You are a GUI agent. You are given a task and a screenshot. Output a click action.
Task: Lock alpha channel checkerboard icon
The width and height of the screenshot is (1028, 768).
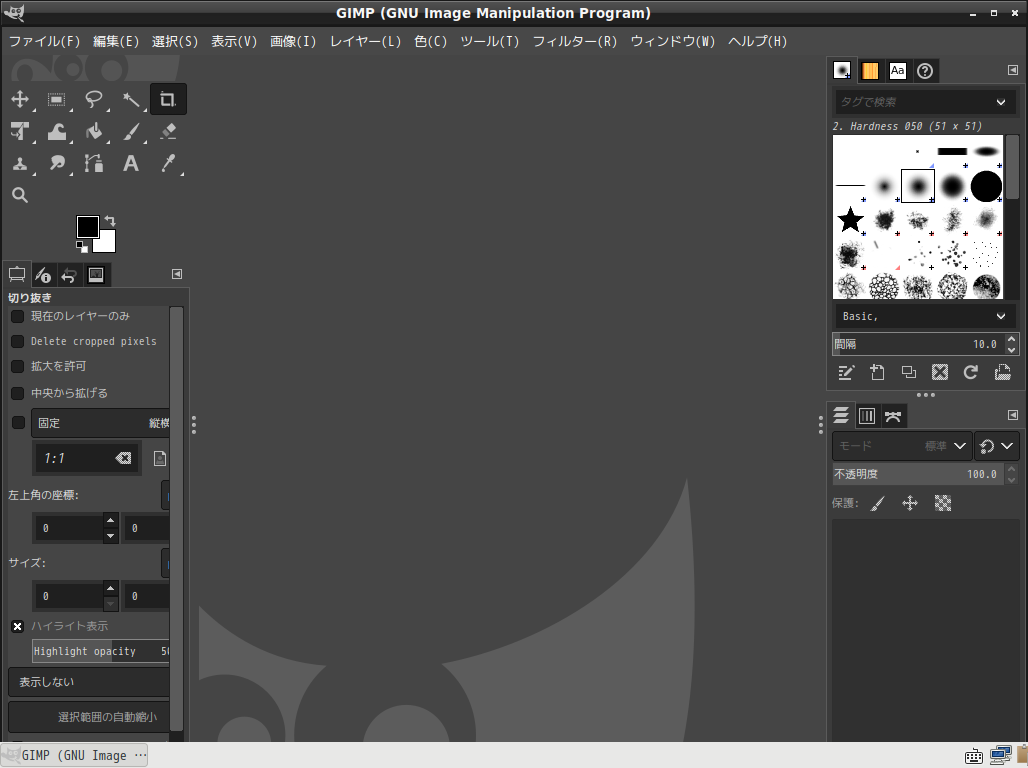tap(943, 503)
